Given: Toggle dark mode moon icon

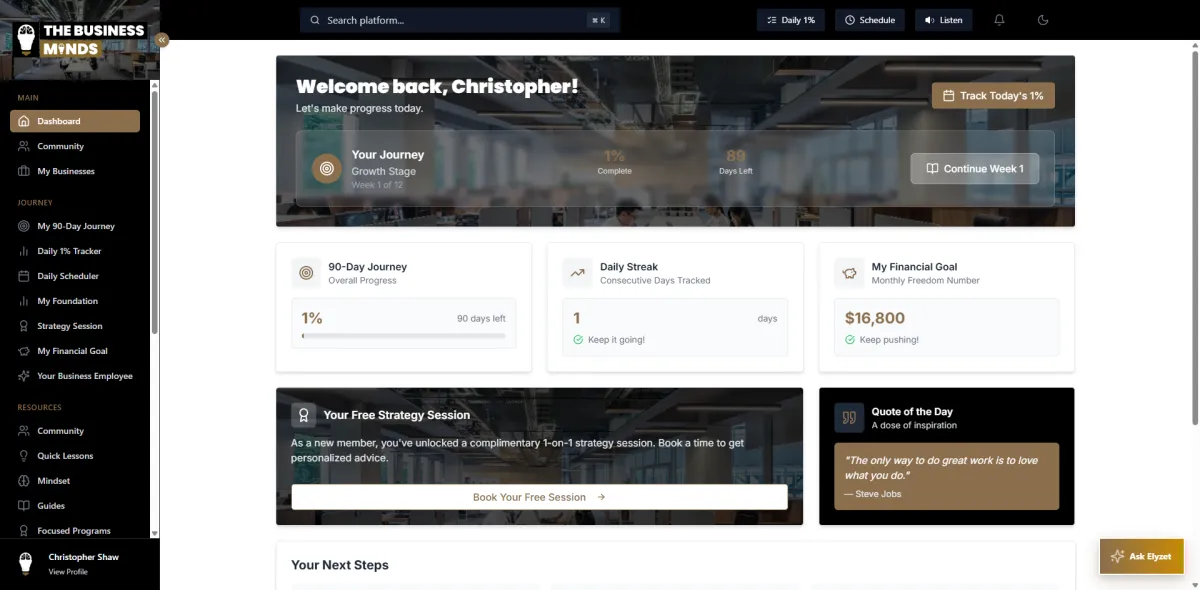Looking at the screenshot, I should 1043,20.
